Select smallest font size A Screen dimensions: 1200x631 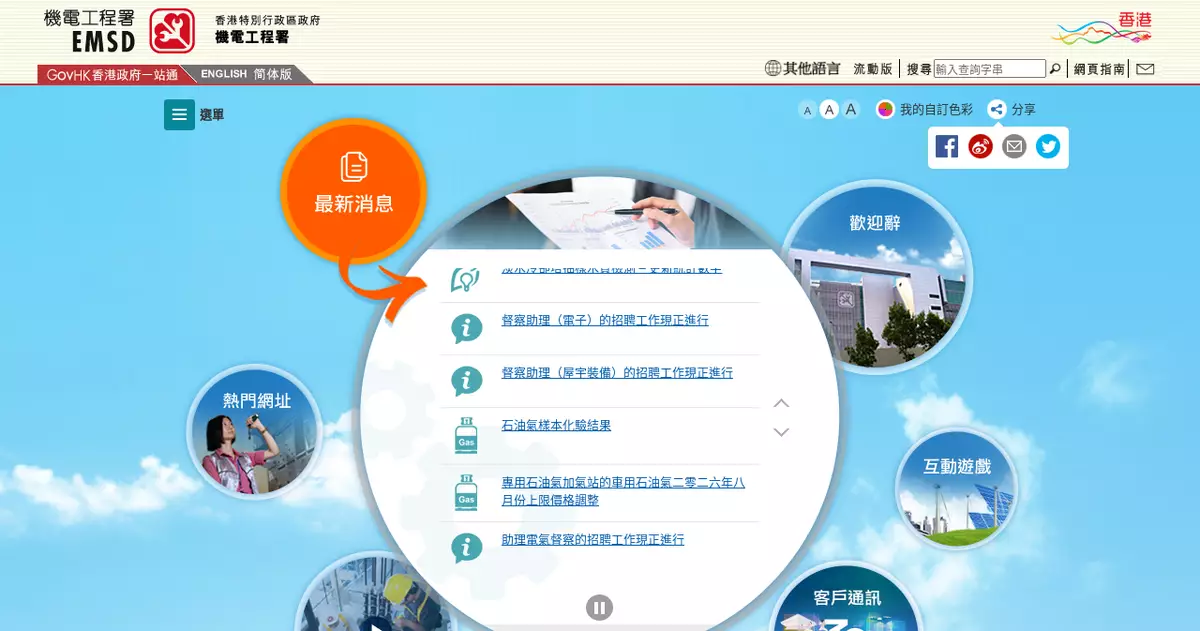(x=807, y=111)
